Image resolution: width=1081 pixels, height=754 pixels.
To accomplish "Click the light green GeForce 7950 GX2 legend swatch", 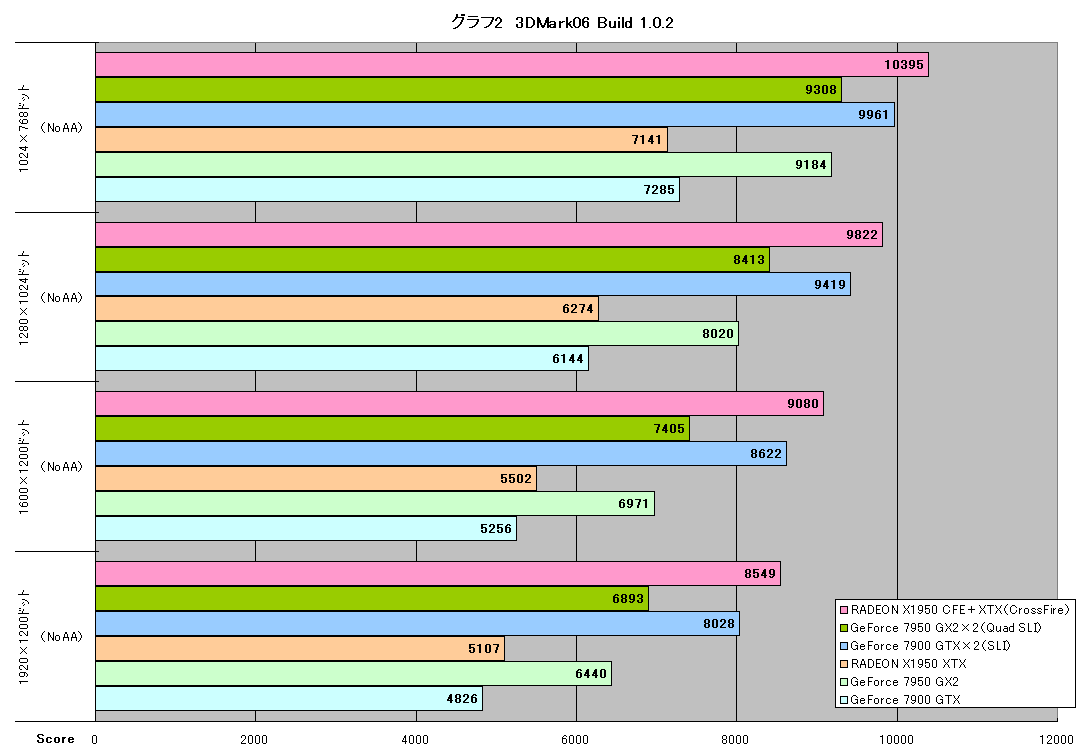I will point(844,682).
